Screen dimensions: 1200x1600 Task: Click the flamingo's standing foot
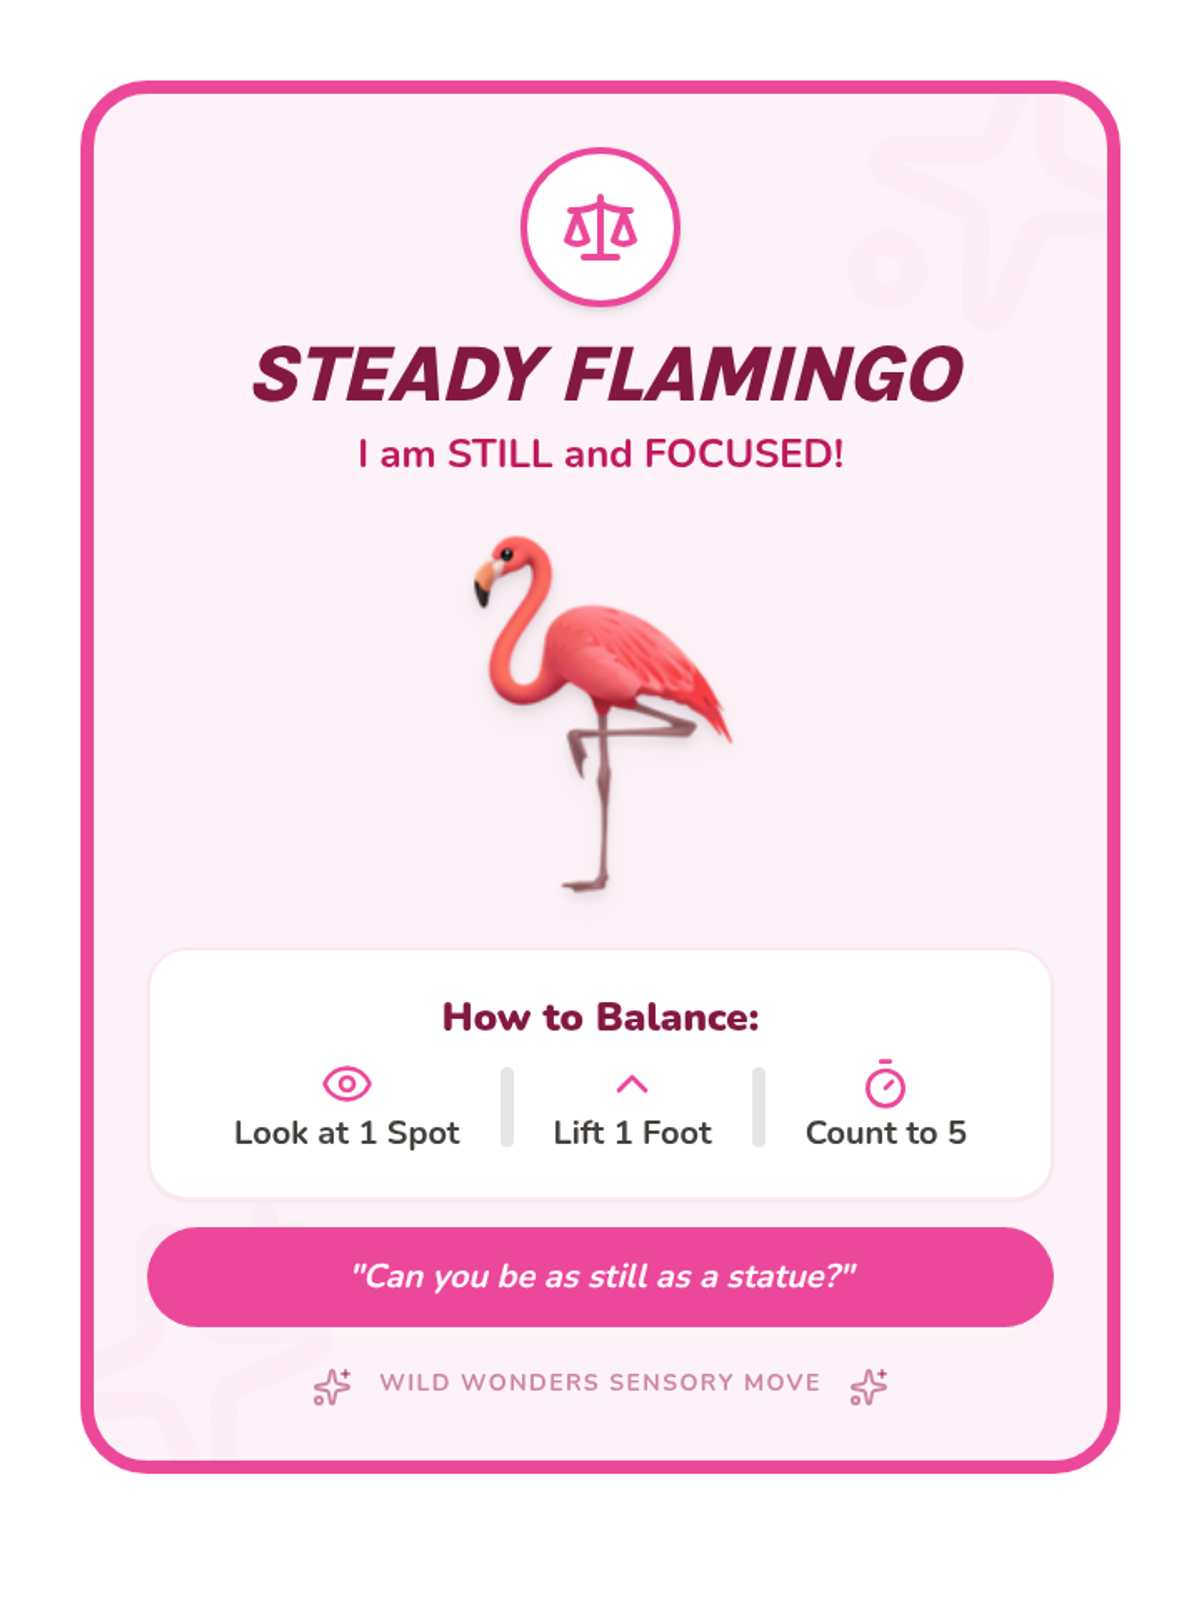click(x=586, y=883)
